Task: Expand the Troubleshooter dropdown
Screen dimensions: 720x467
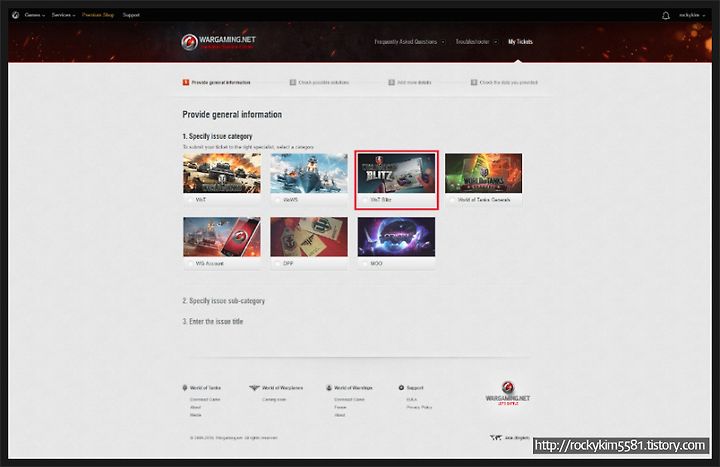Action: 476,42
